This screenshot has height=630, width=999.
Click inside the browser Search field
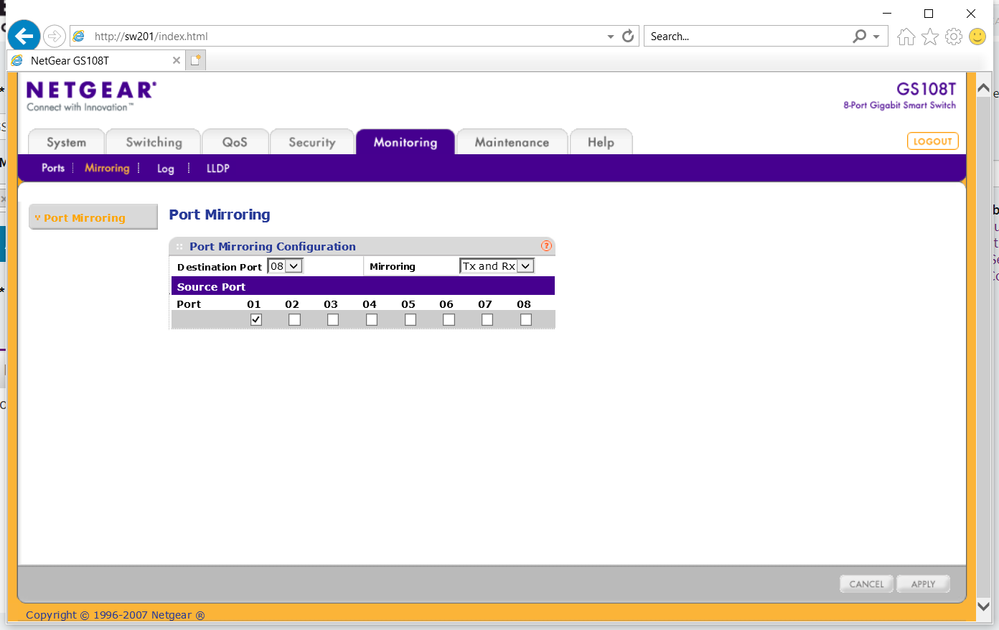point(745,36)
